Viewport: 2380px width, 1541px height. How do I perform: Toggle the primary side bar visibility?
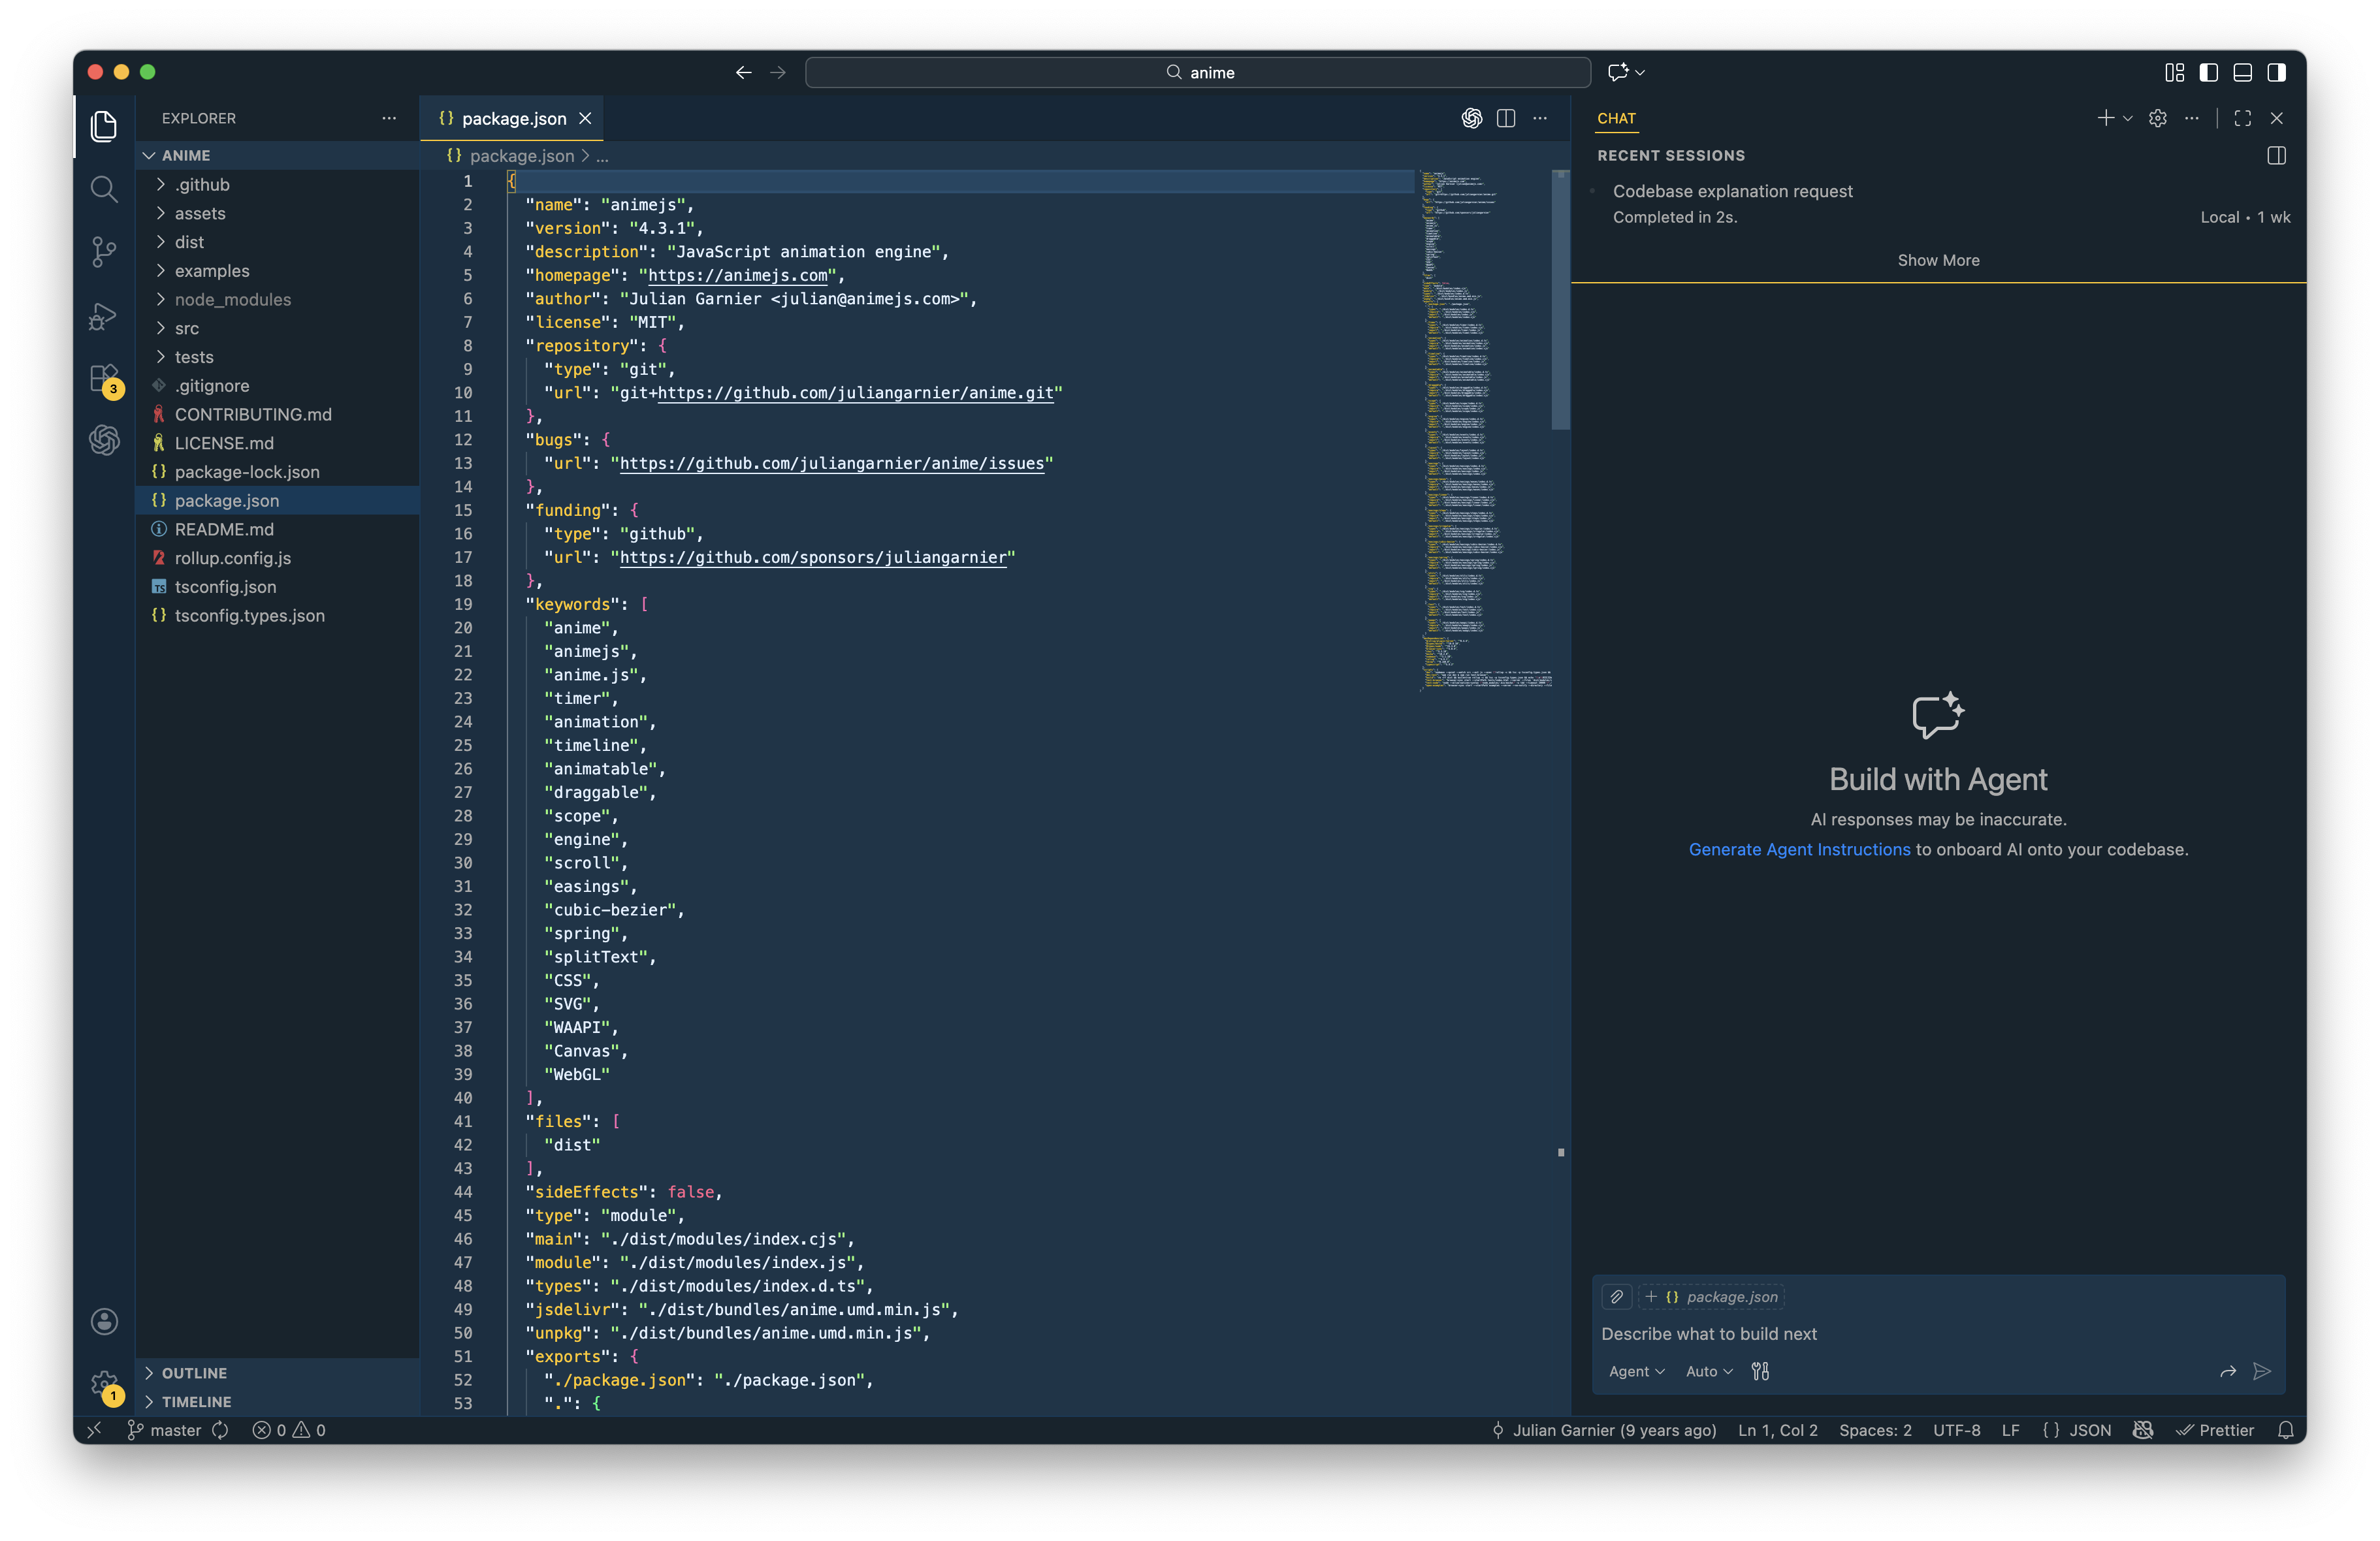pyautogui.click(x=2208, y=72)
